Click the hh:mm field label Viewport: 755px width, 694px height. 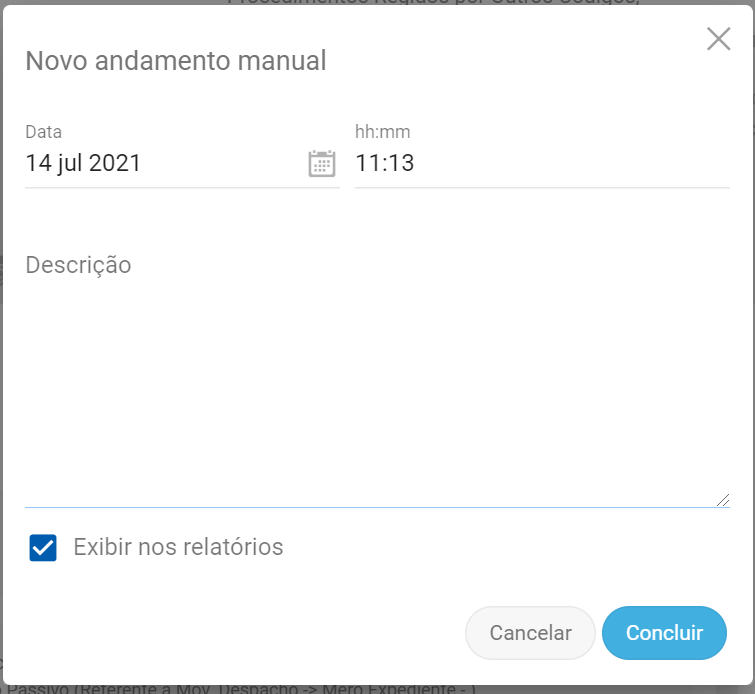[383, 132]
